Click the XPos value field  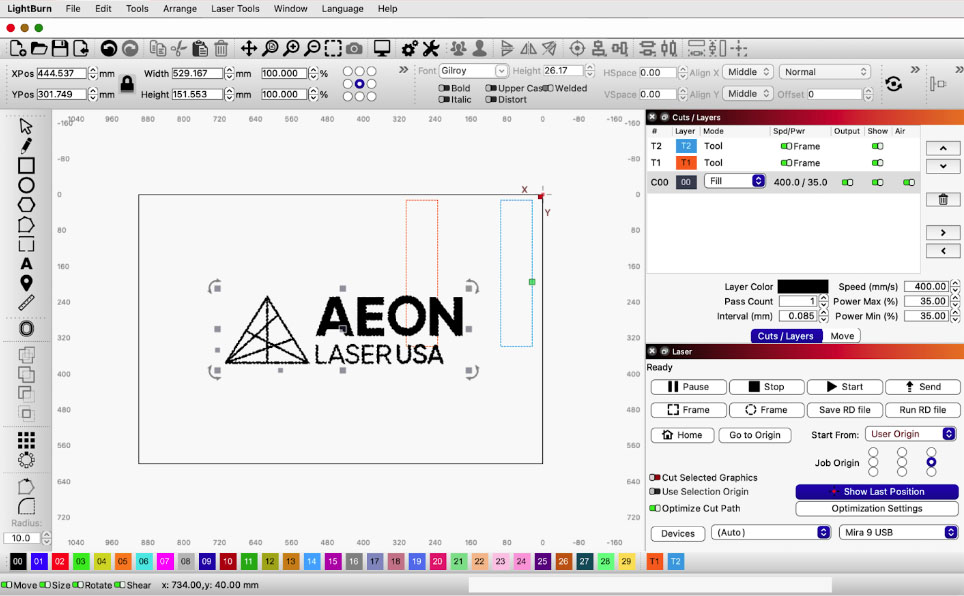pyautogui.click(x=61, y=73)
